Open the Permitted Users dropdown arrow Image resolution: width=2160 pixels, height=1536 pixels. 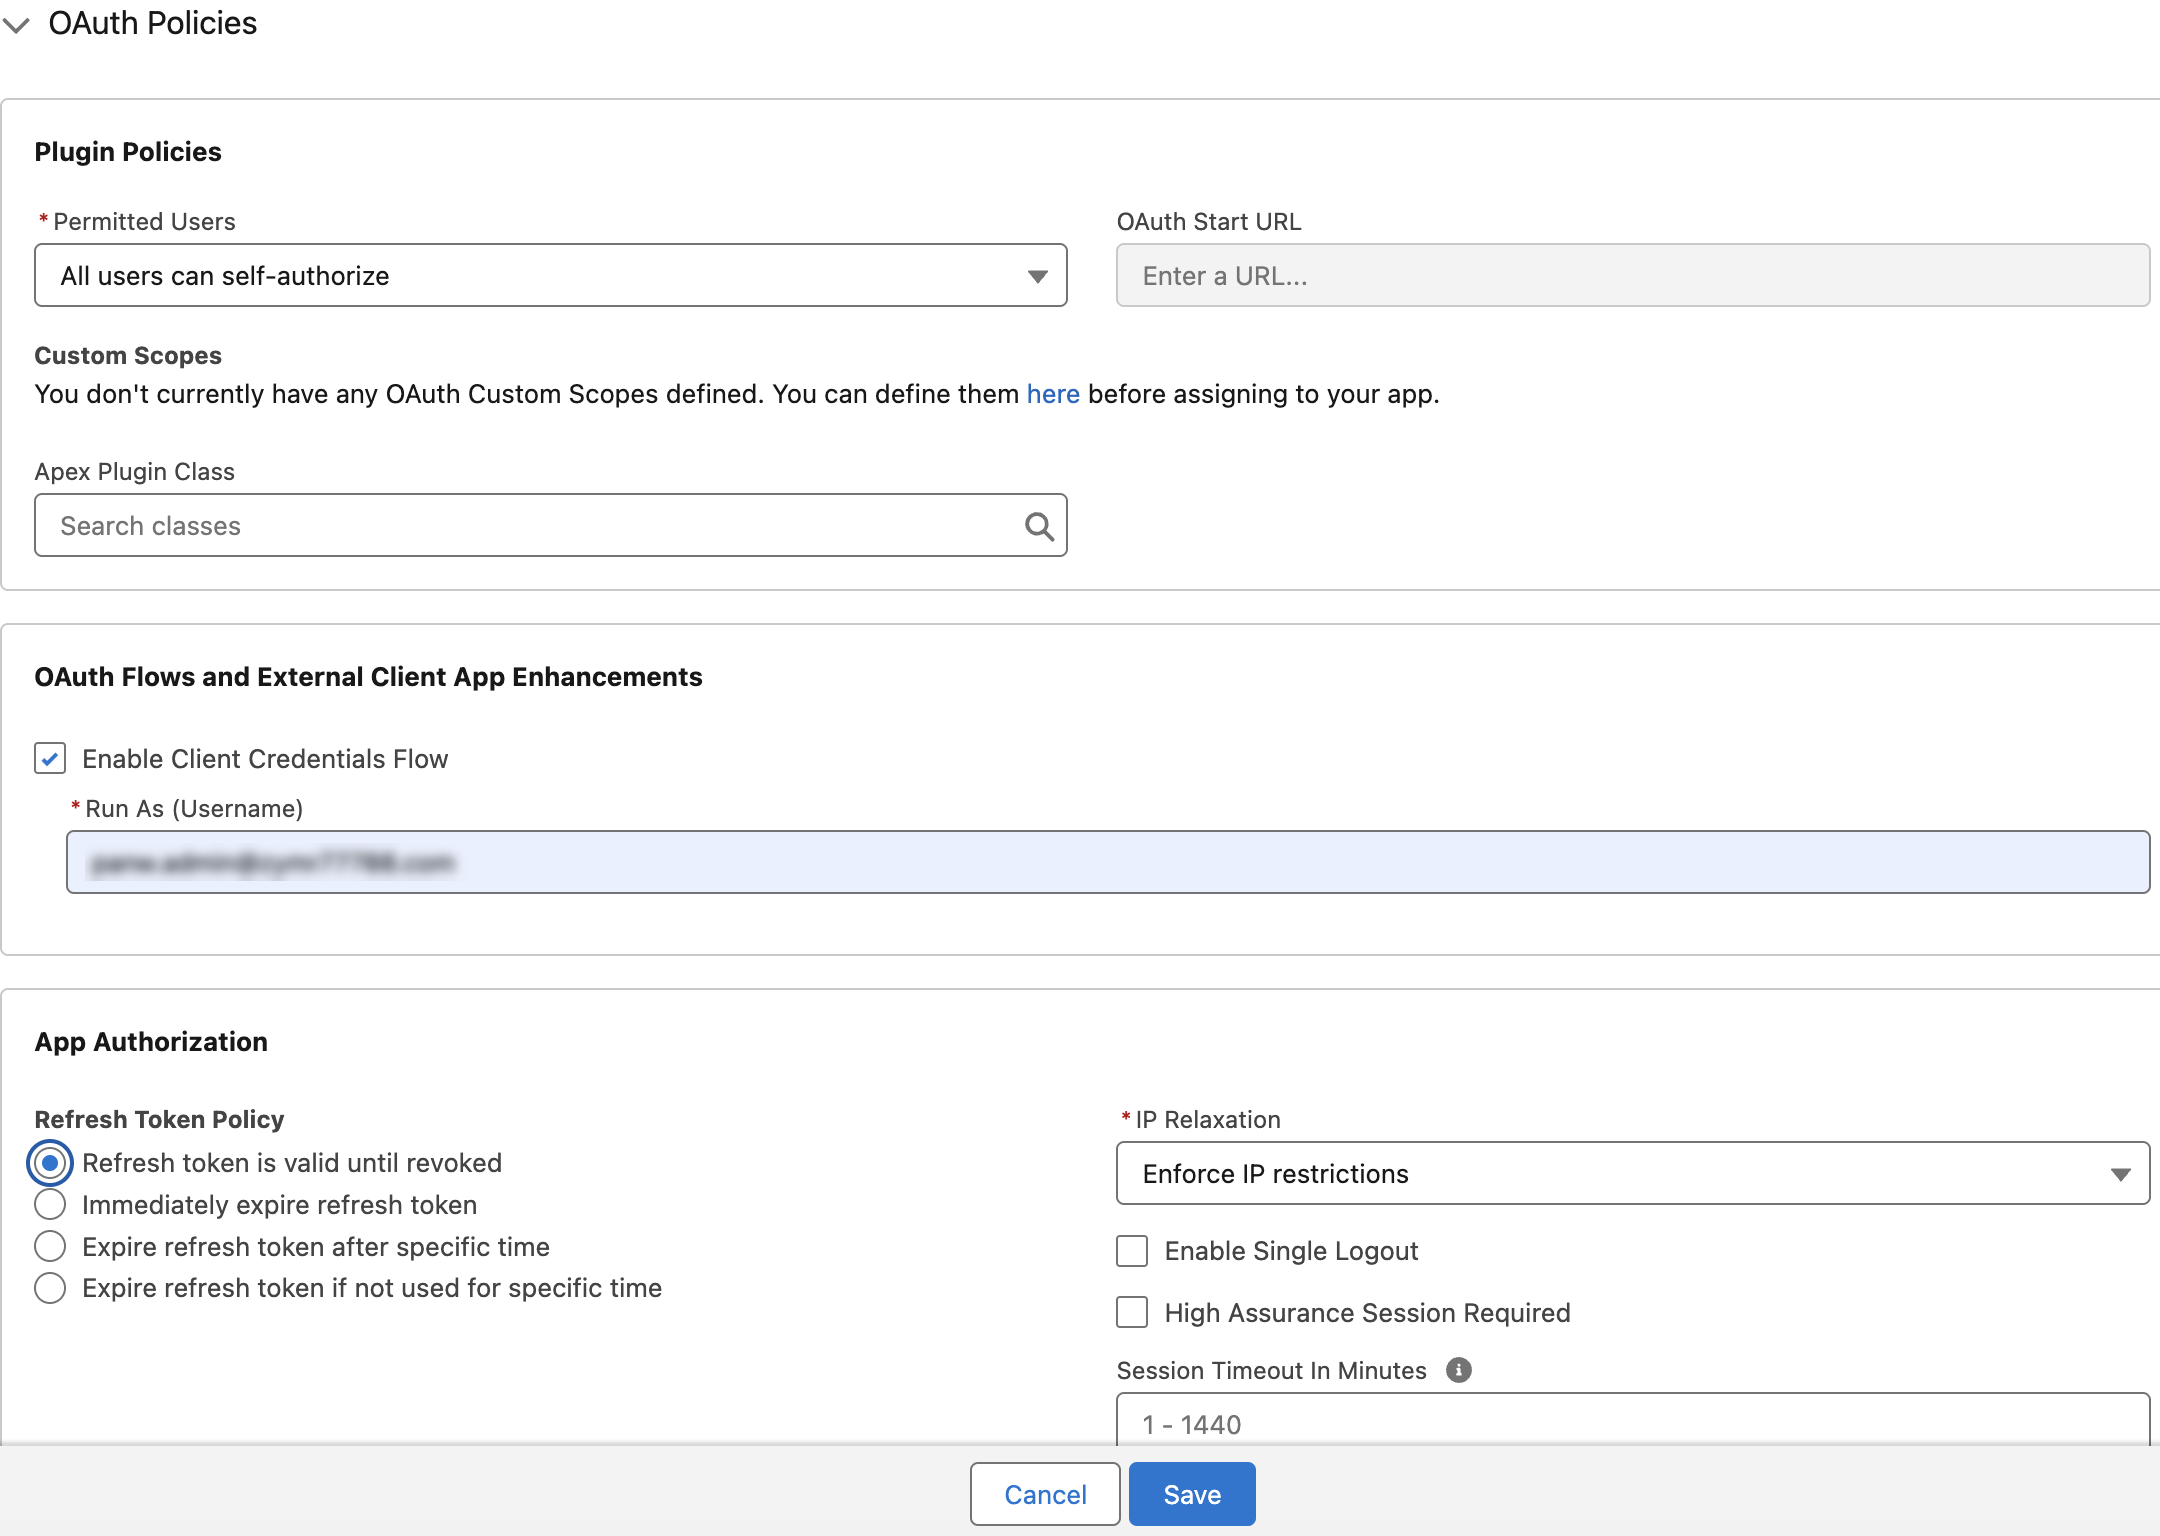click(x=1037, y=276)
